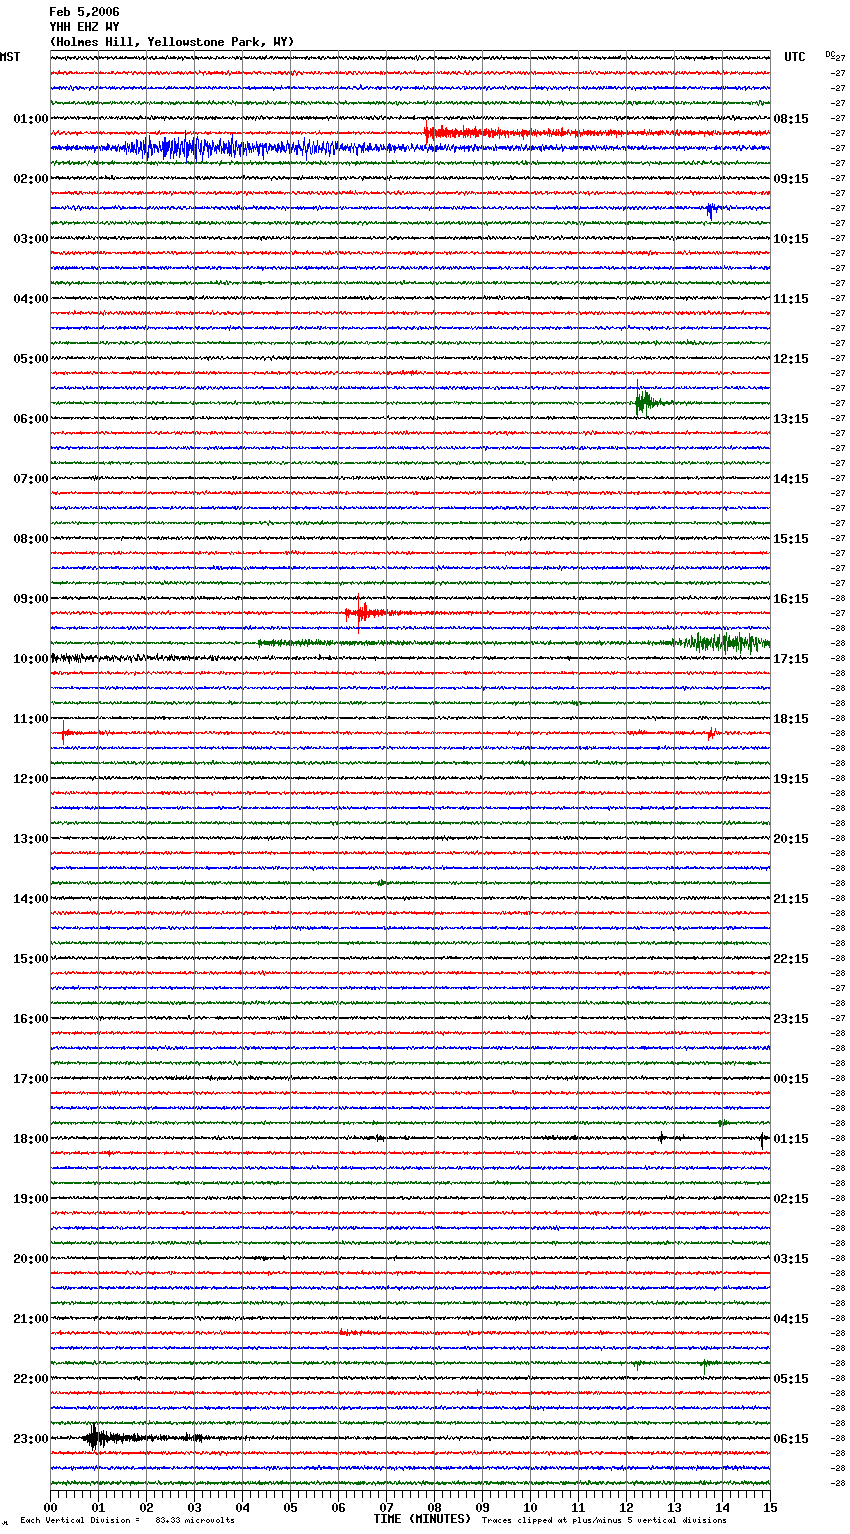This screenshot has width=850, height=1534.
Task: Click the green event spike below the 05:00 row
Action: coord(643,400)
